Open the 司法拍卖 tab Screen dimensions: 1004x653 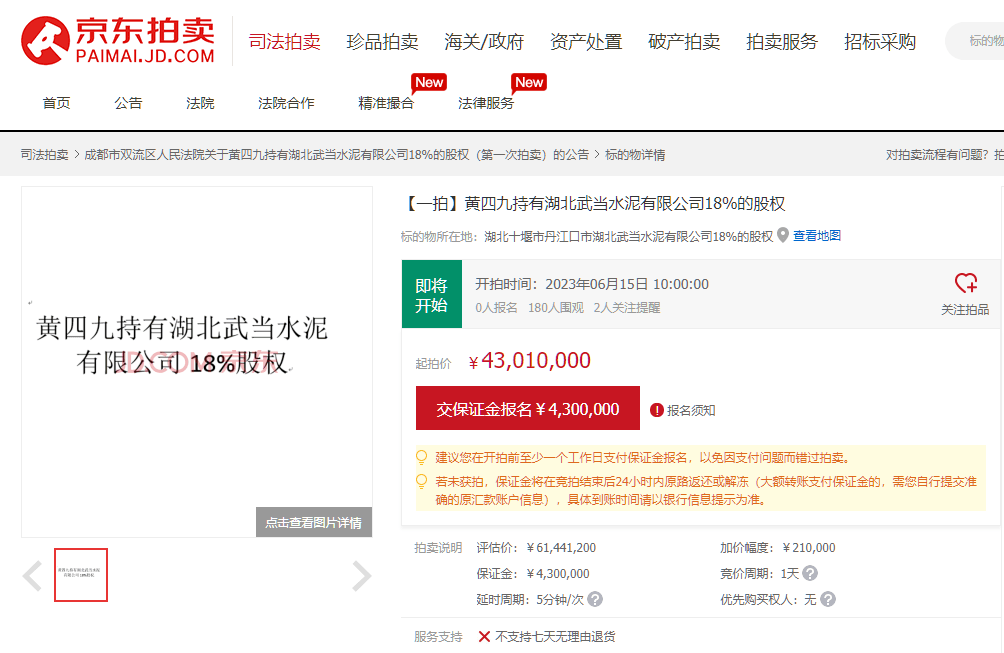click(284, 42)
